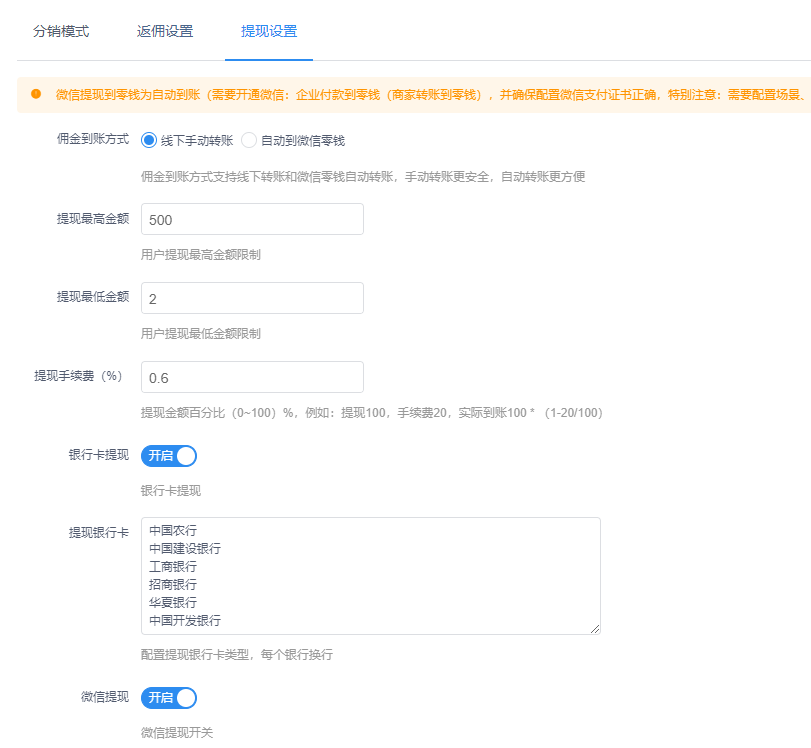Click the hint 配置提现银行卡类型

[236, 655]
